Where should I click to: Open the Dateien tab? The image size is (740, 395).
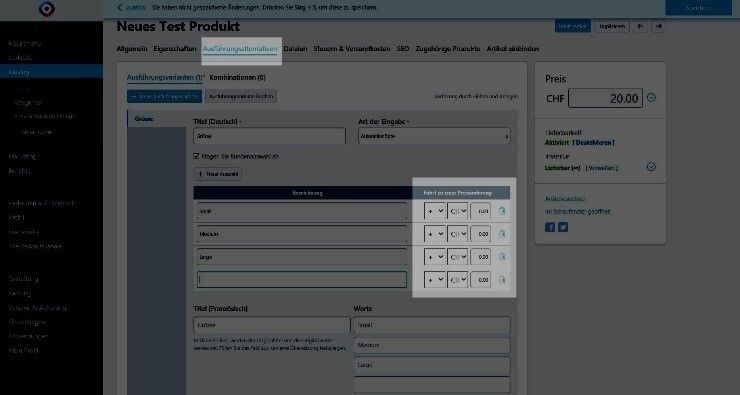pyautogui.click(x=295, y=49)
